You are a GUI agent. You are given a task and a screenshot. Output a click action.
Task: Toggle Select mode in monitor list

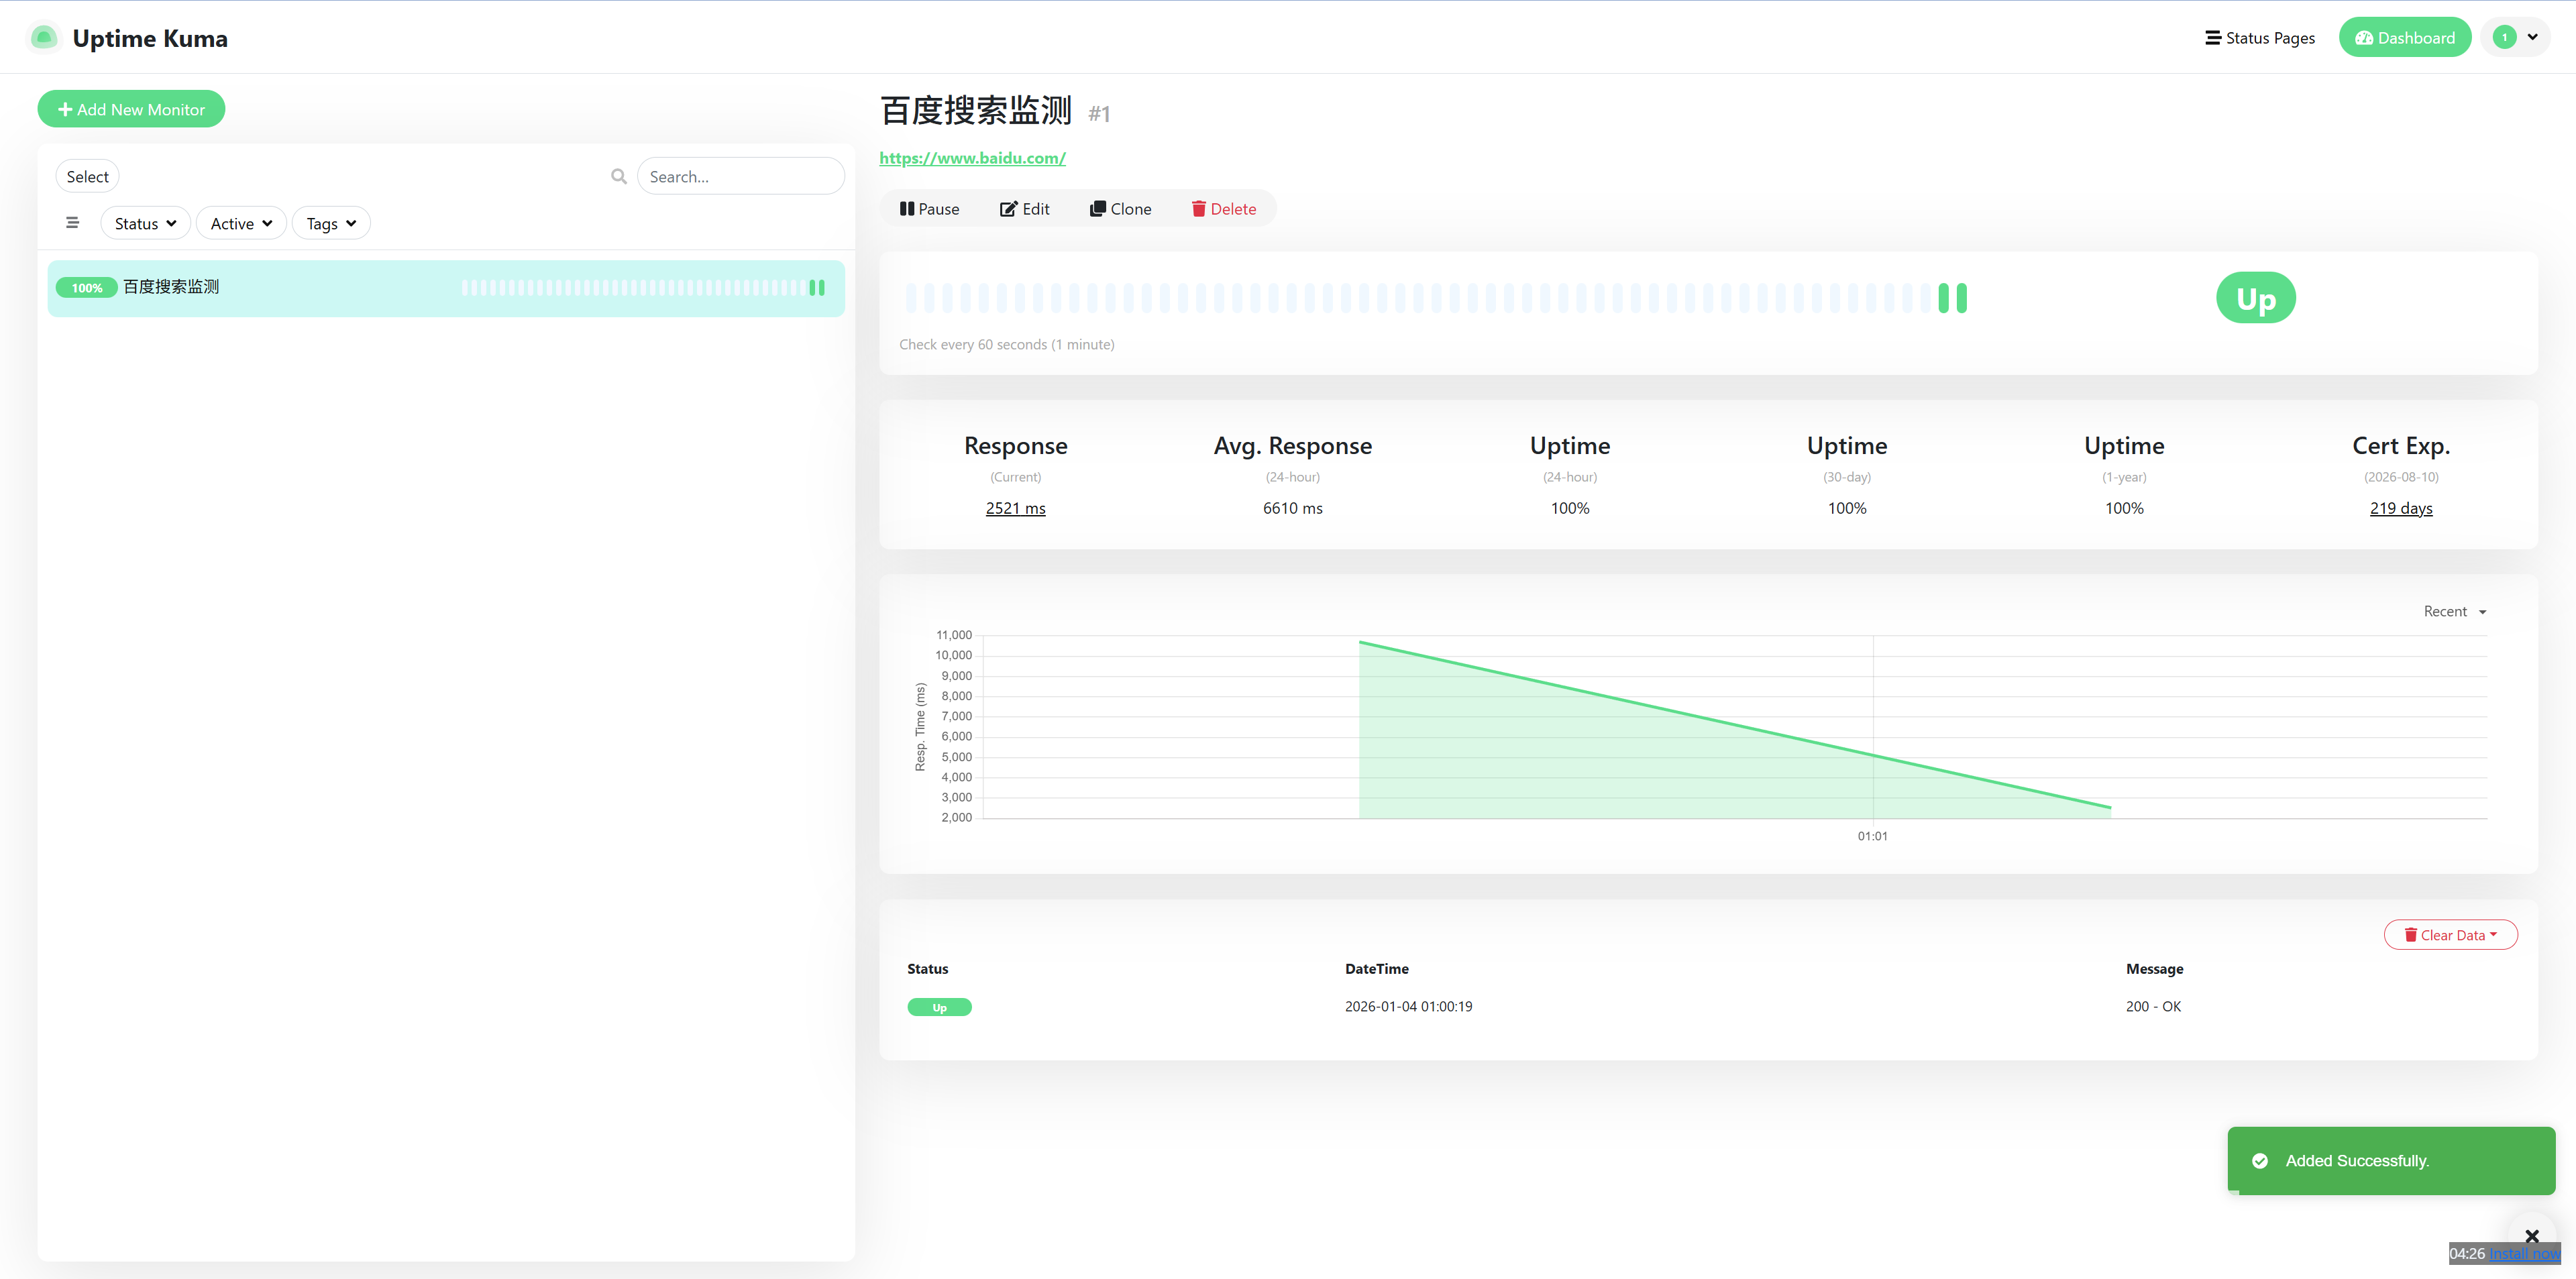tap(87, 176)
